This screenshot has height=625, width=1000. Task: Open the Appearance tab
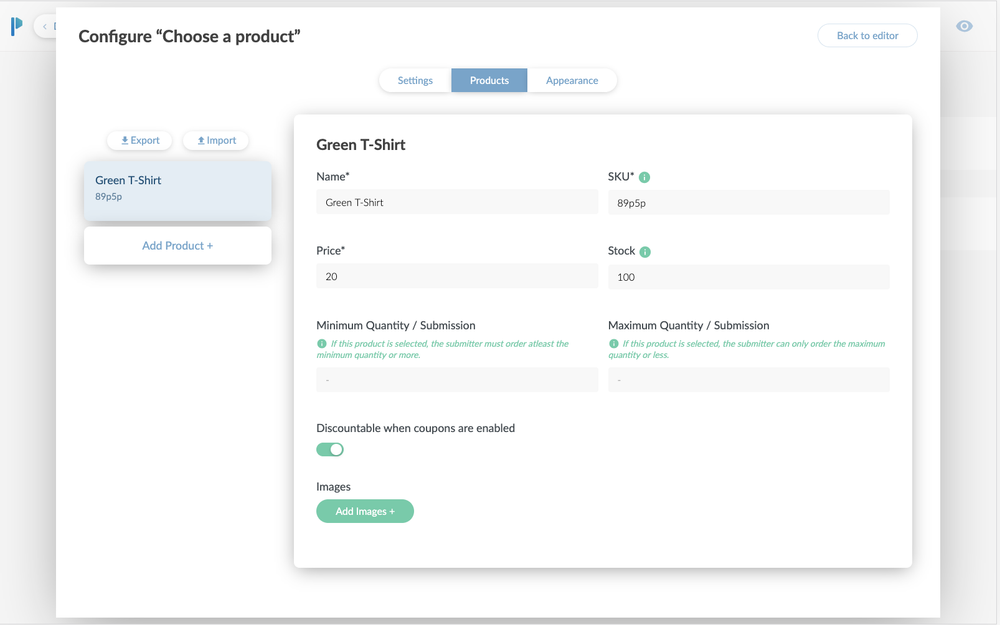(571, 80)
